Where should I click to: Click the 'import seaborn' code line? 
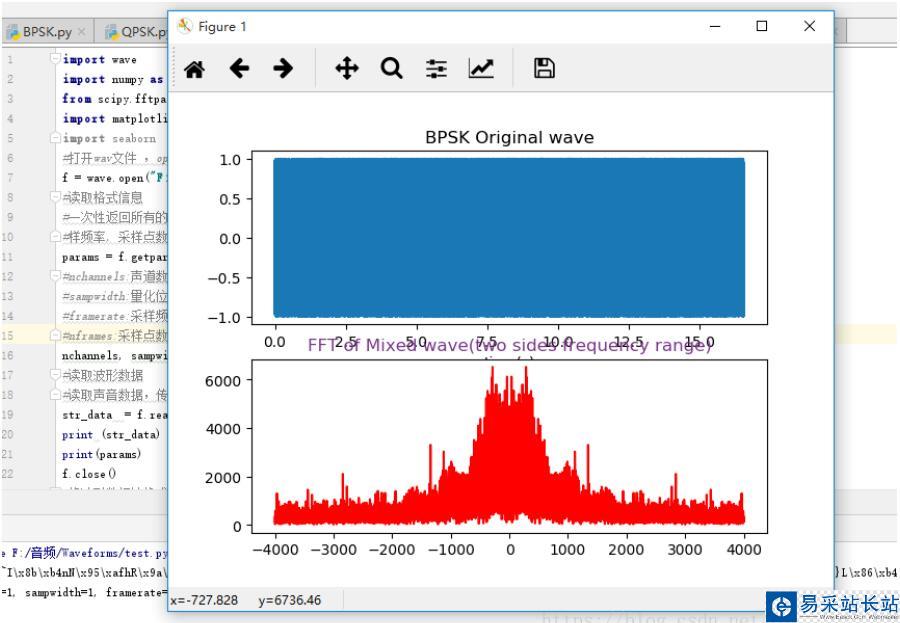click(x=109, y=138)
